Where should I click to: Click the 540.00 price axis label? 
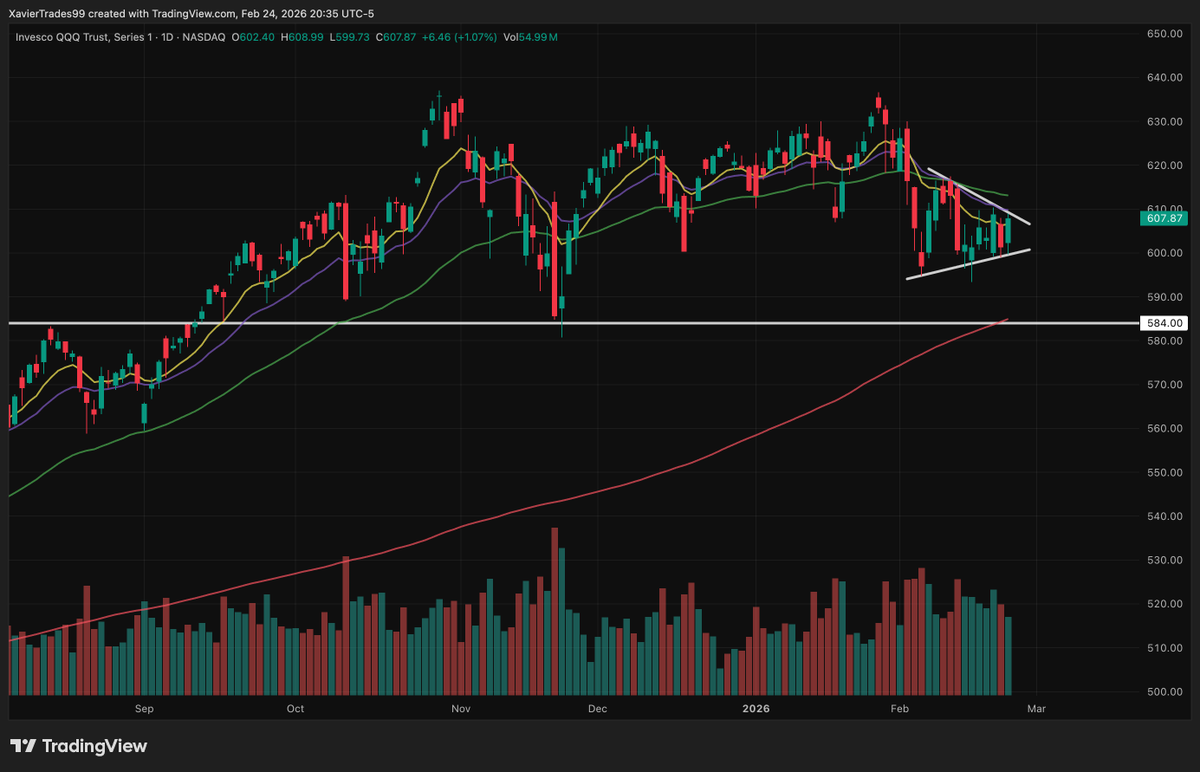click(x=1164, y=516)
